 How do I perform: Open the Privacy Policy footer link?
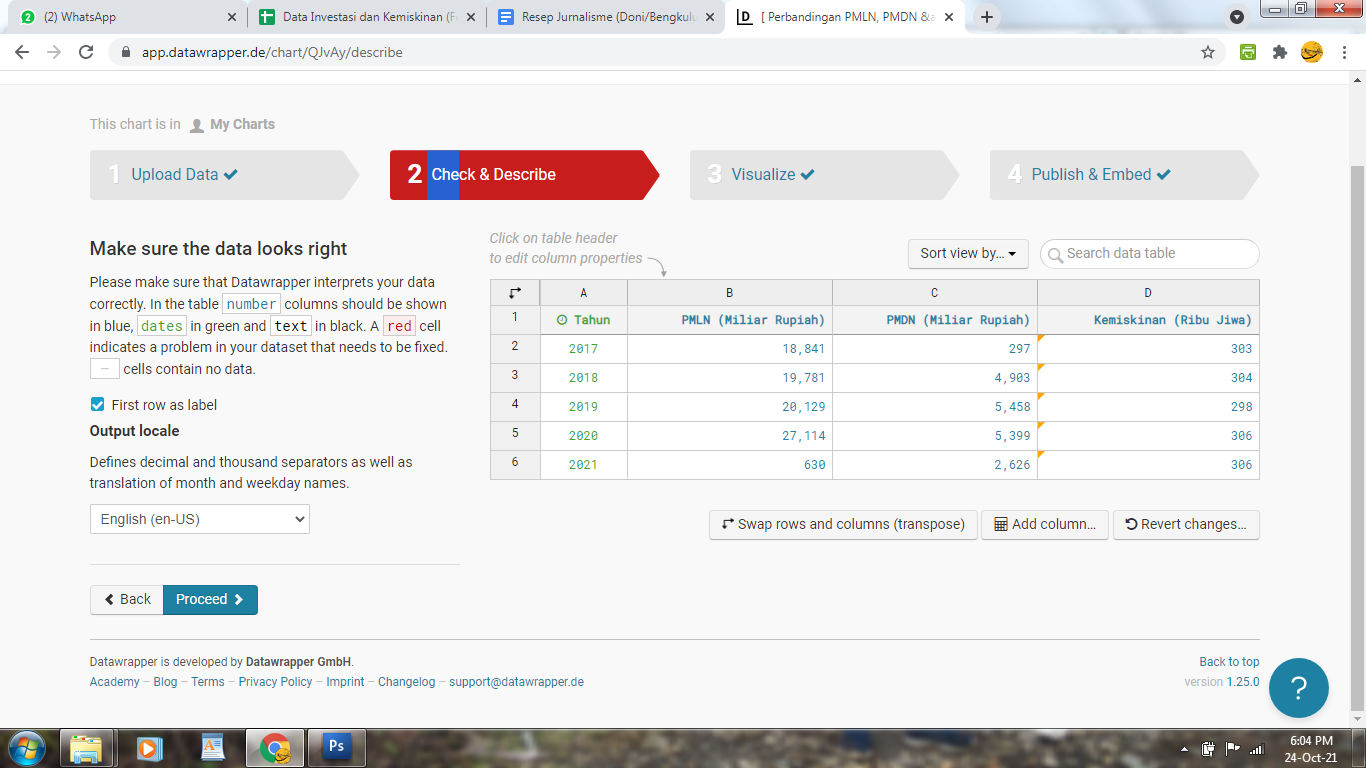(x=275, y=682)
